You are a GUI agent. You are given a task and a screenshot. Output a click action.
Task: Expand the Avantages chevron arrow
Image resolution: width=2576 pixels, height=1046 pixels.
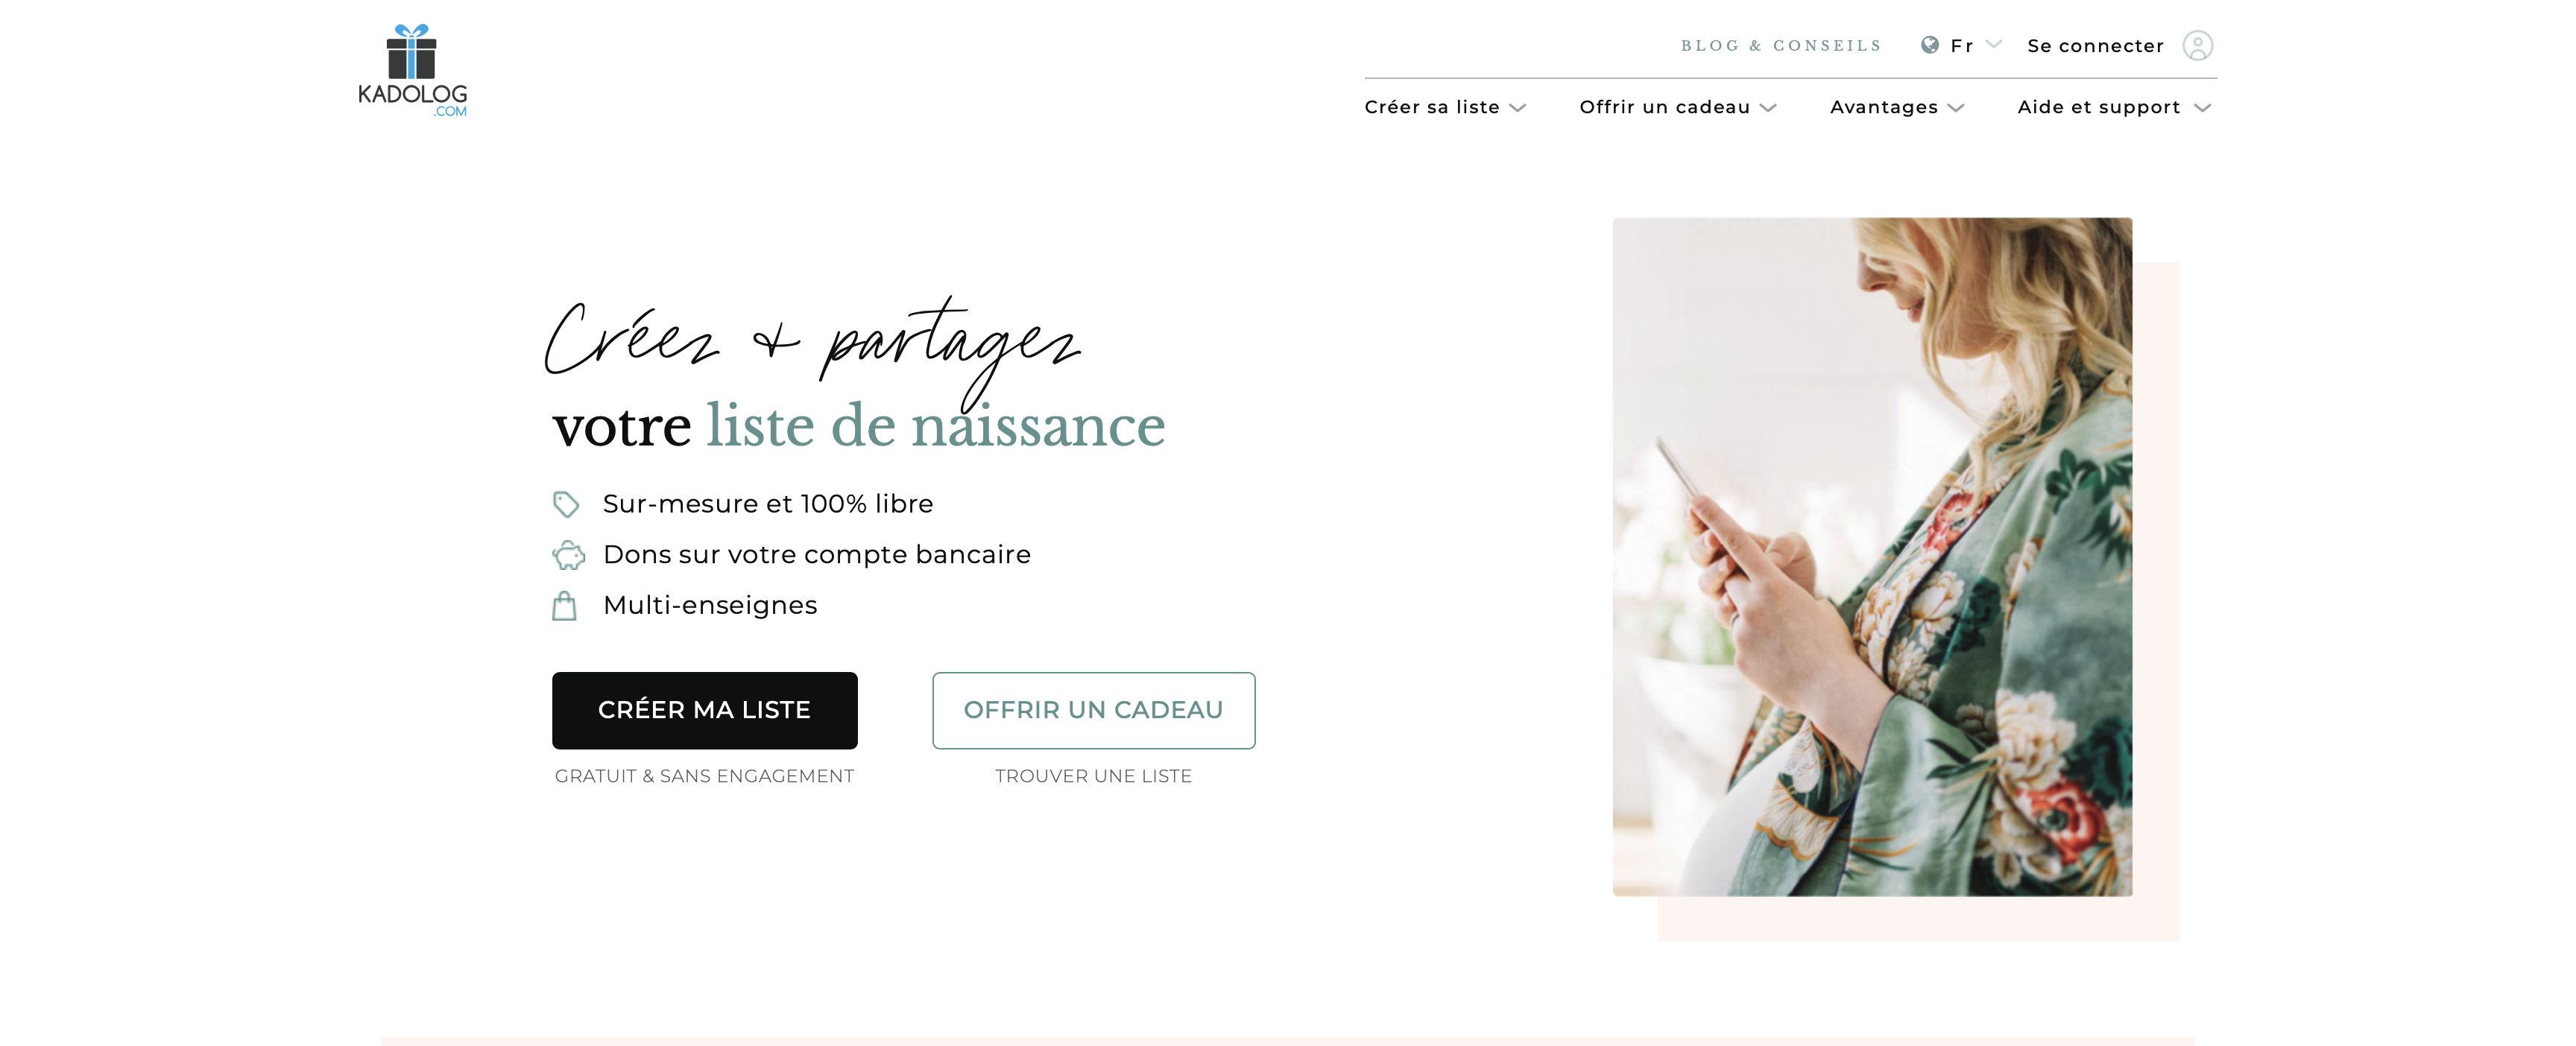1956,108
